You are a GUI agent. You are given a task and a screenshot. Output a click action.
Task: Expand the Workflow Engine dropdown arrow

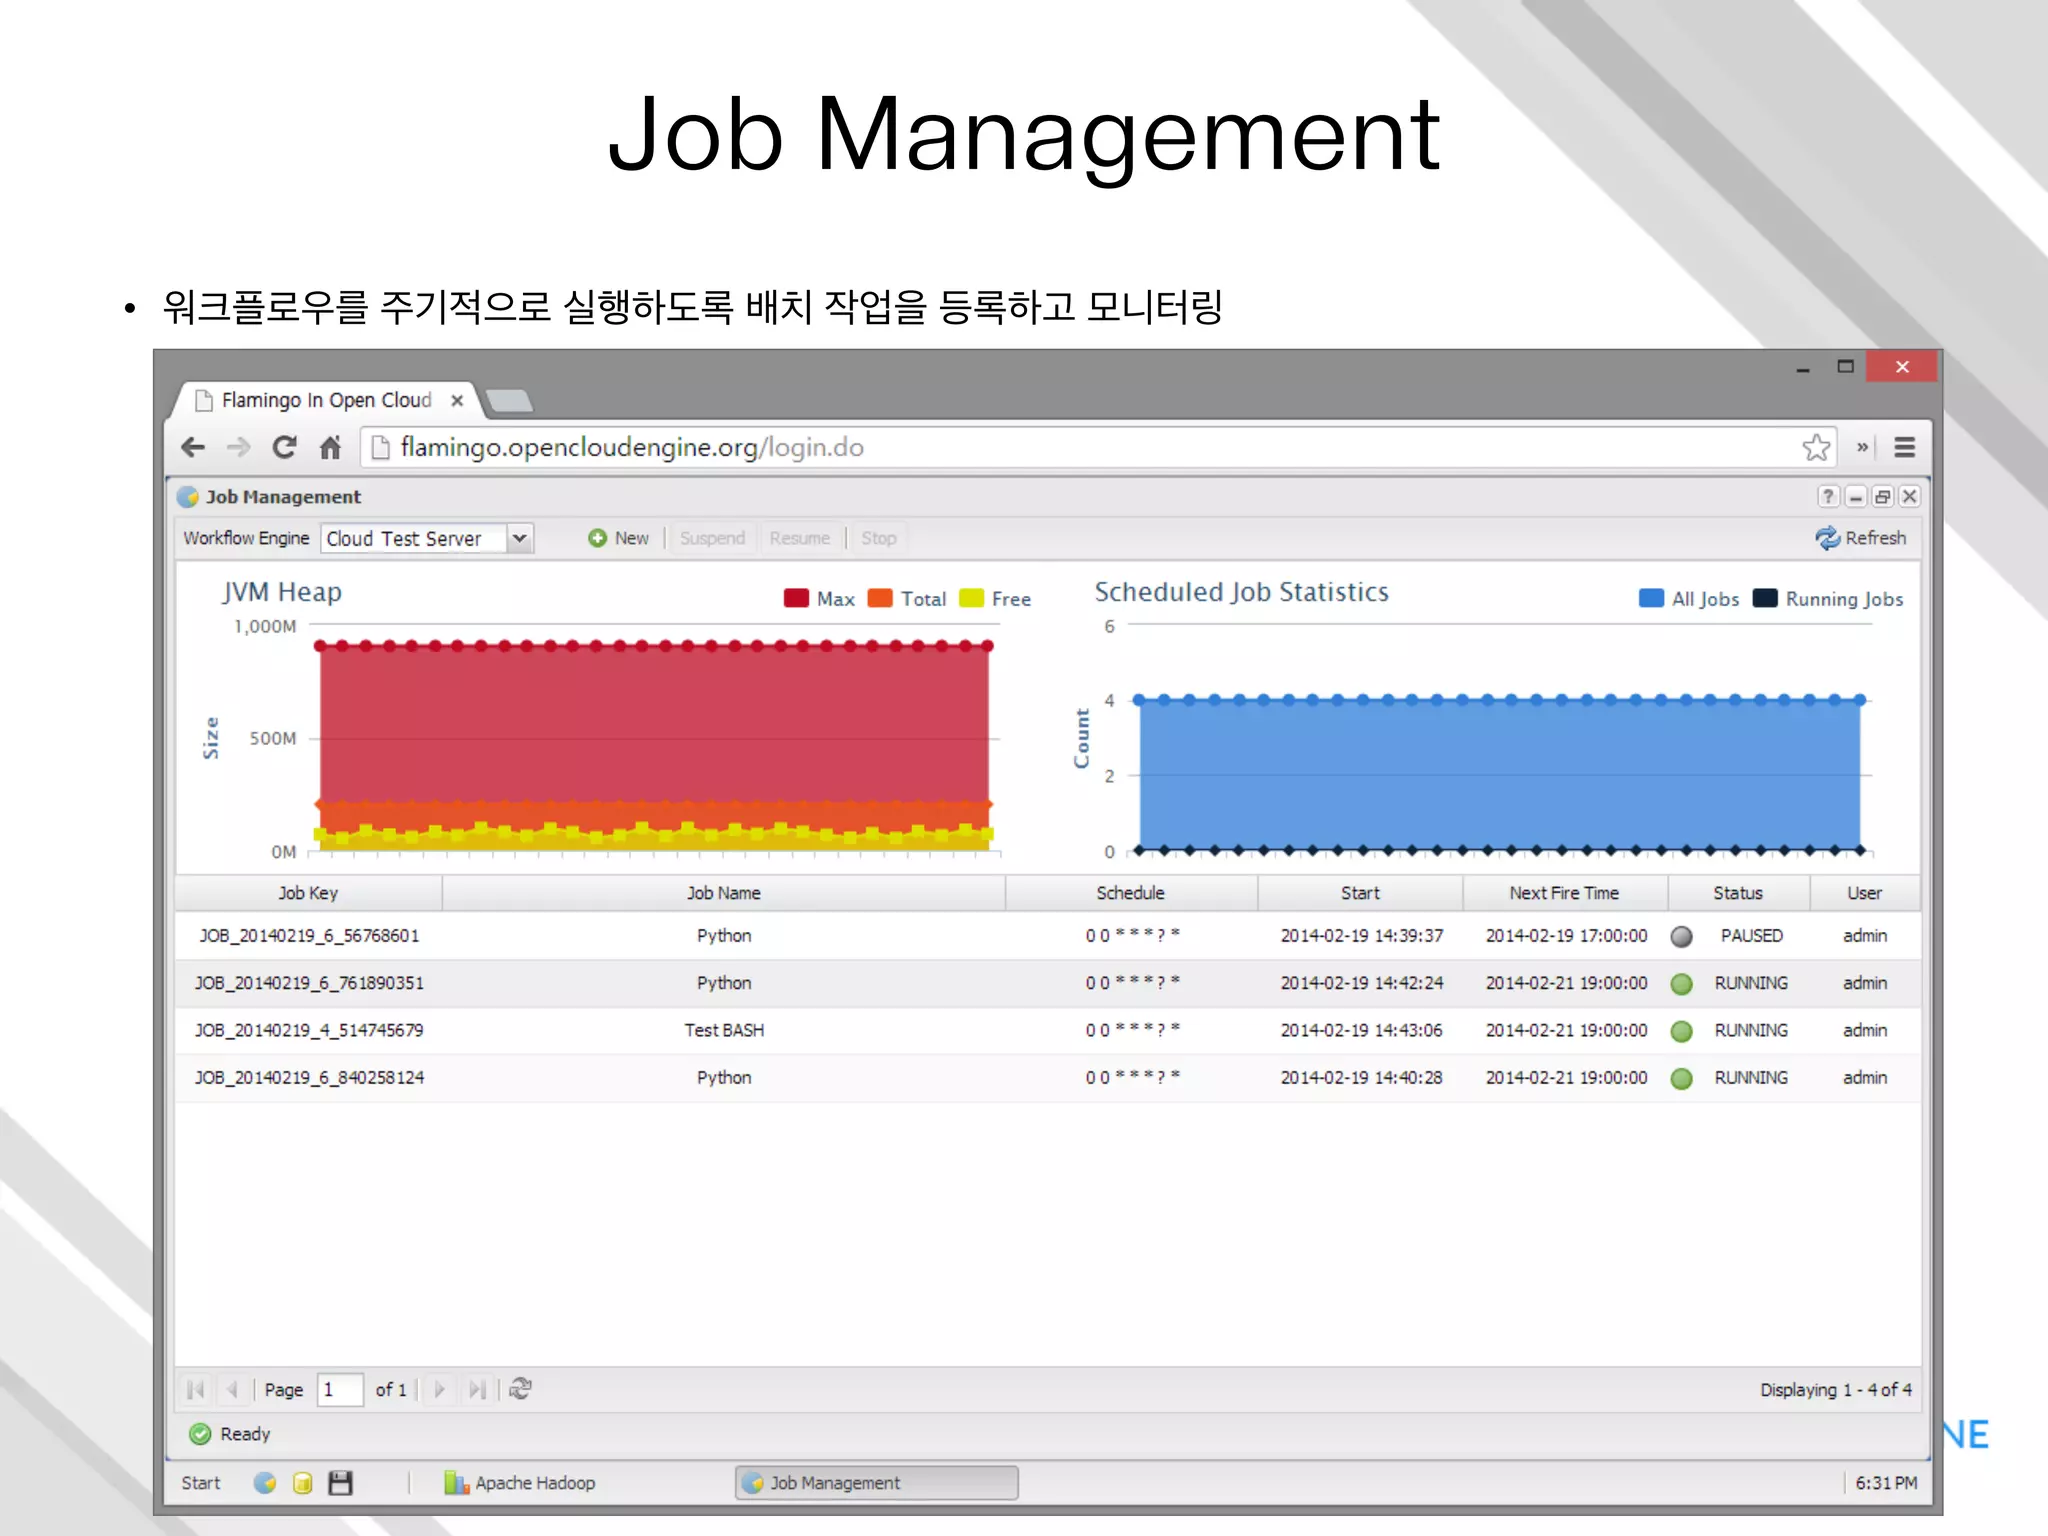pos(519,538)
